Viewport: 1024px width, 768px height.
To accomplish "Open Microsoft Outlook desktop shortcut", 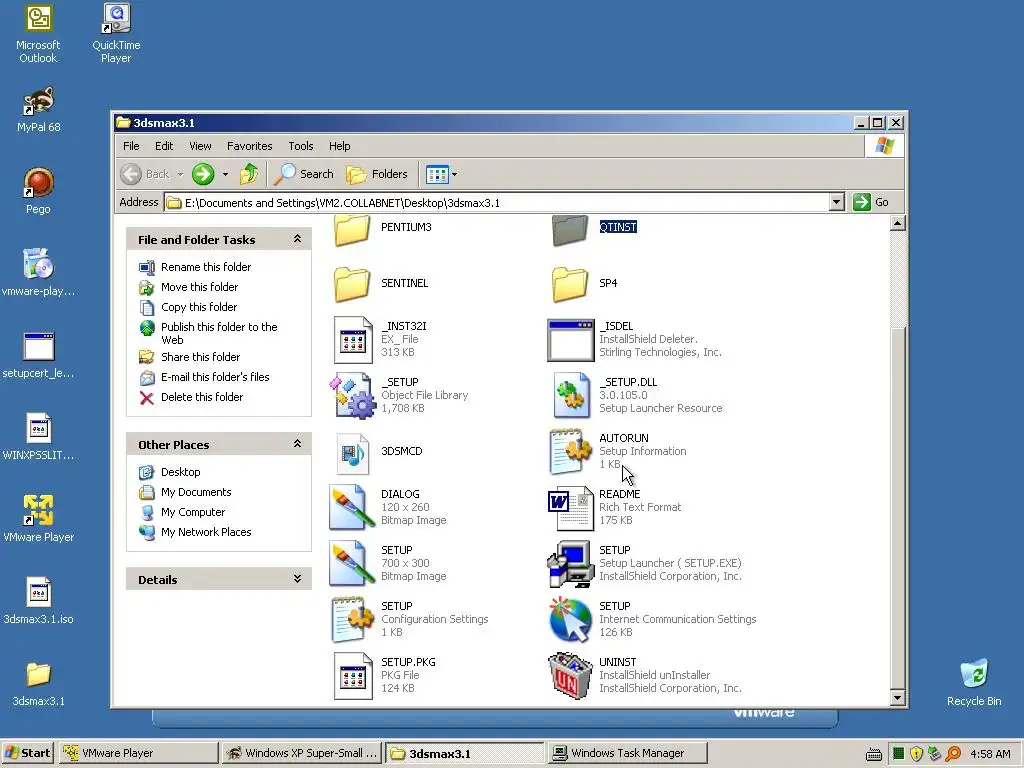I will pos(38,34).
